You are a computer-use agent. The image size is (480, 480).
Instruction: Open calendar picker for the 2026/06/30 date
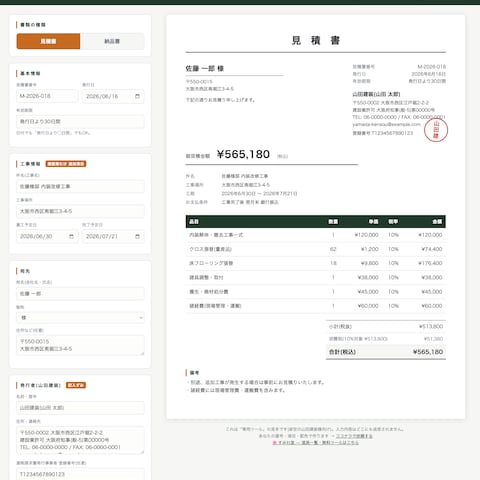[71, 236]
